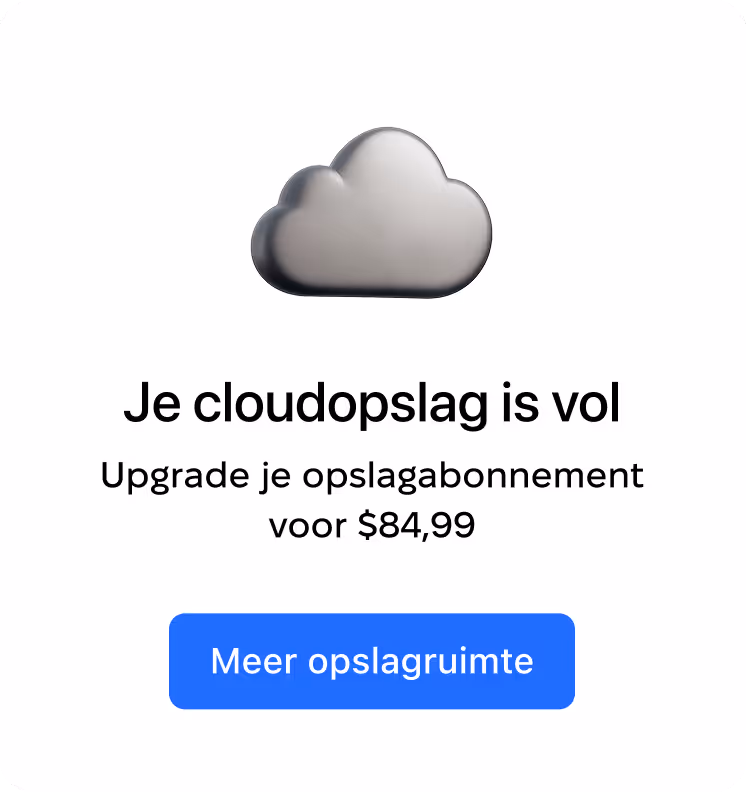
Task: Select the heading Je cloudopslag is vol
Action: pos(372,405)
